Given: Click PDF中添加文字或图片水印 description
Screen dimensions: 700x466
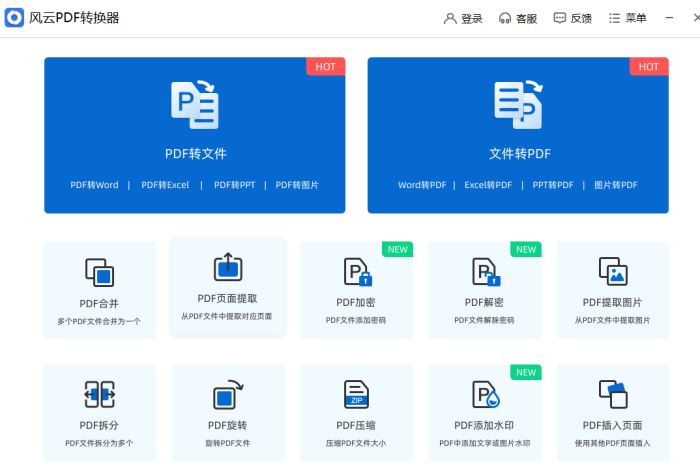Looking at the screenshot, I should [x=484, y=443].
